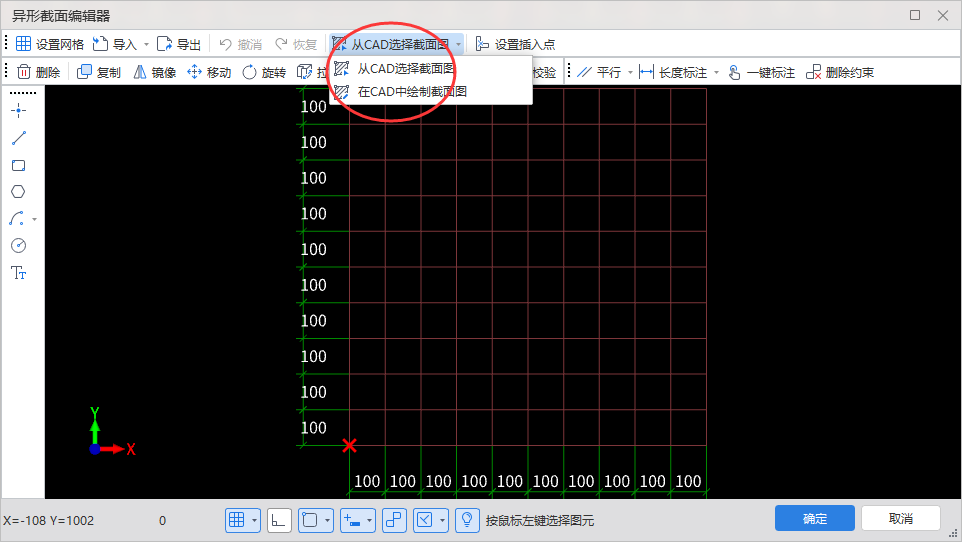
Task: Click the 从CAD选择截面图 toolbar button
Action: (391, 44)
